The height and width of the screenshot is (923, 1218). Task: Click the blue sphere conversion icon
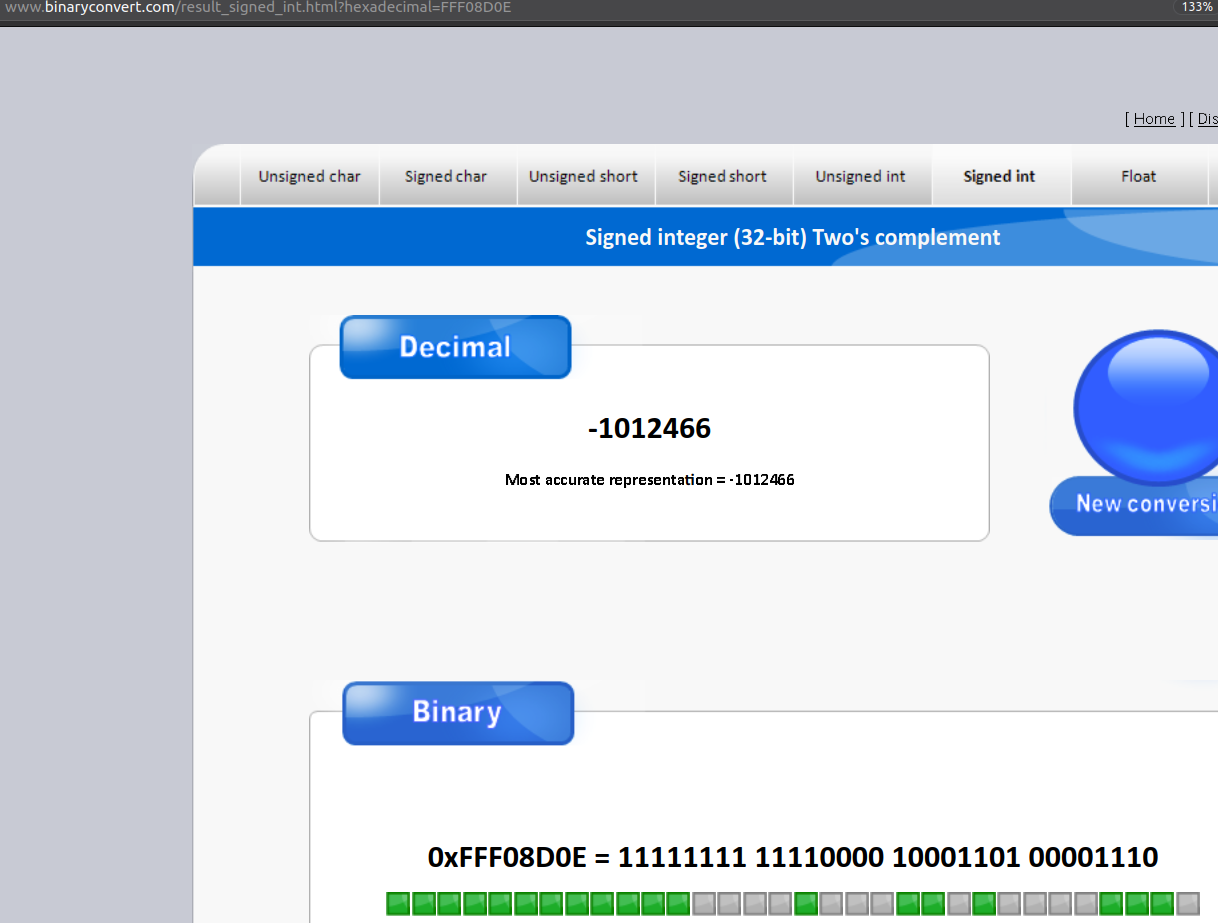pos(1146,407)
